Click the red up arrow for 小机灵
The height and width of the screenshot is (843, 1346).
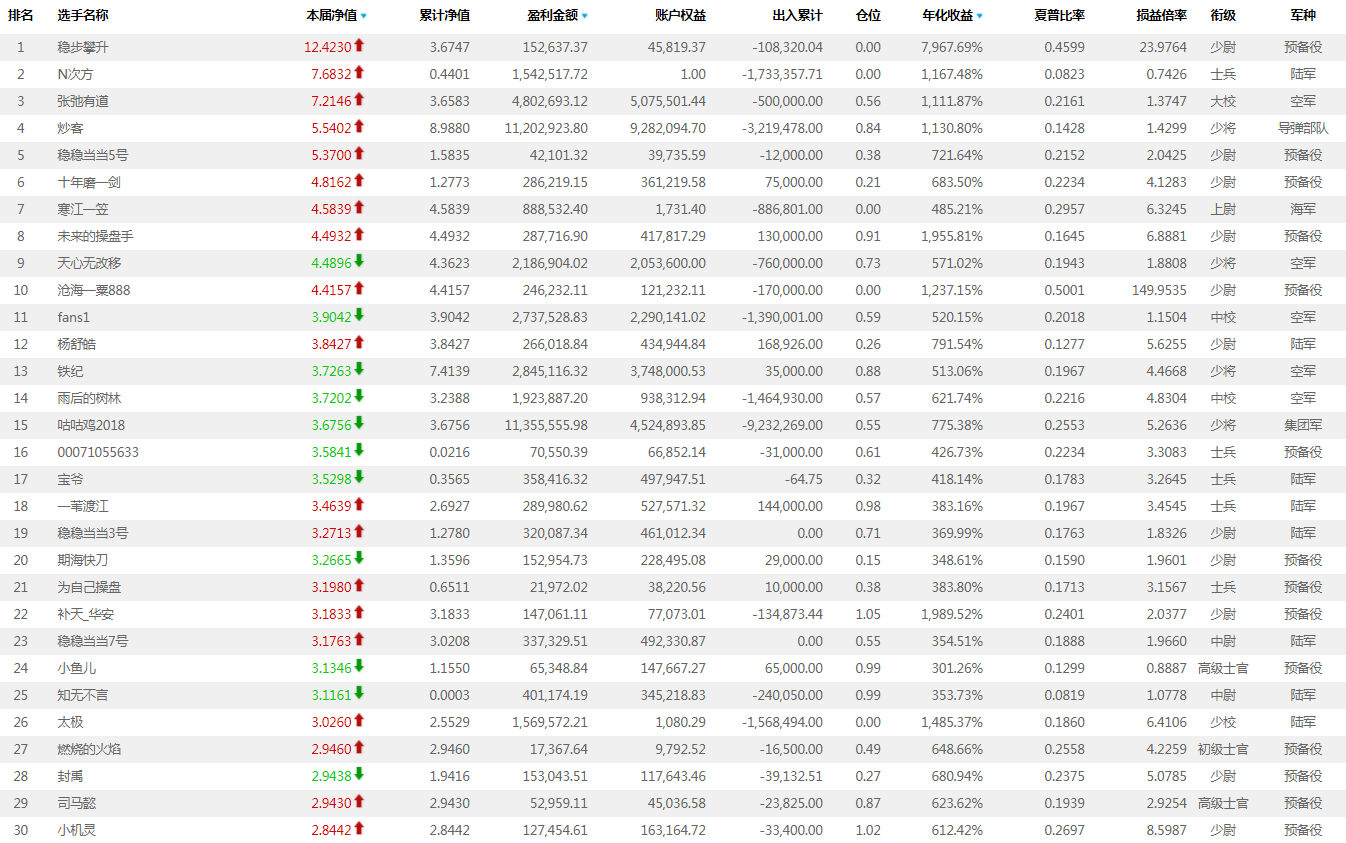tap(359, 829)
